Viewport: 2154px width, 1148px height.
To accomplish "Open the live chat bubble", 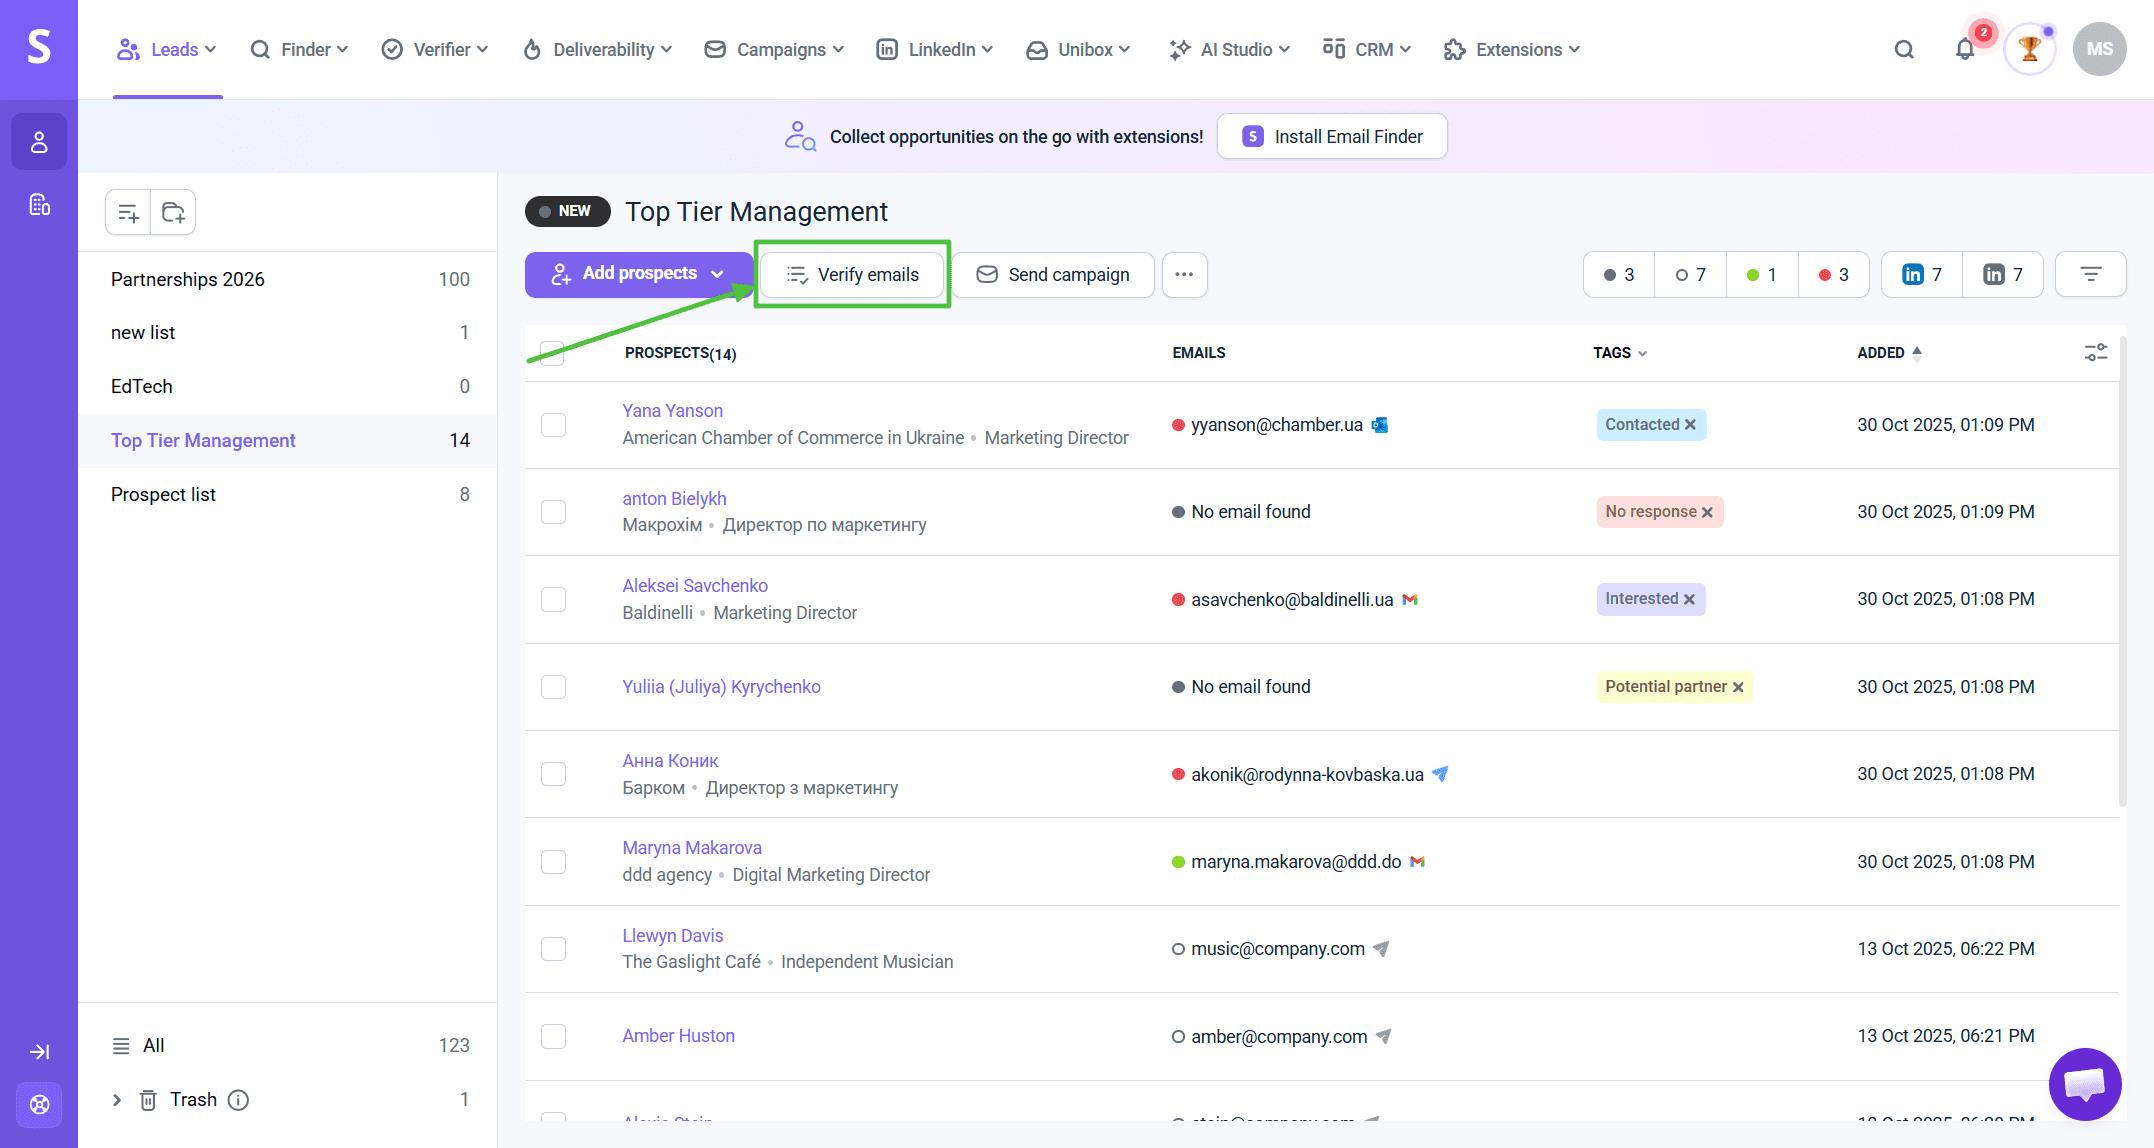I will tap(2084, 1084).
